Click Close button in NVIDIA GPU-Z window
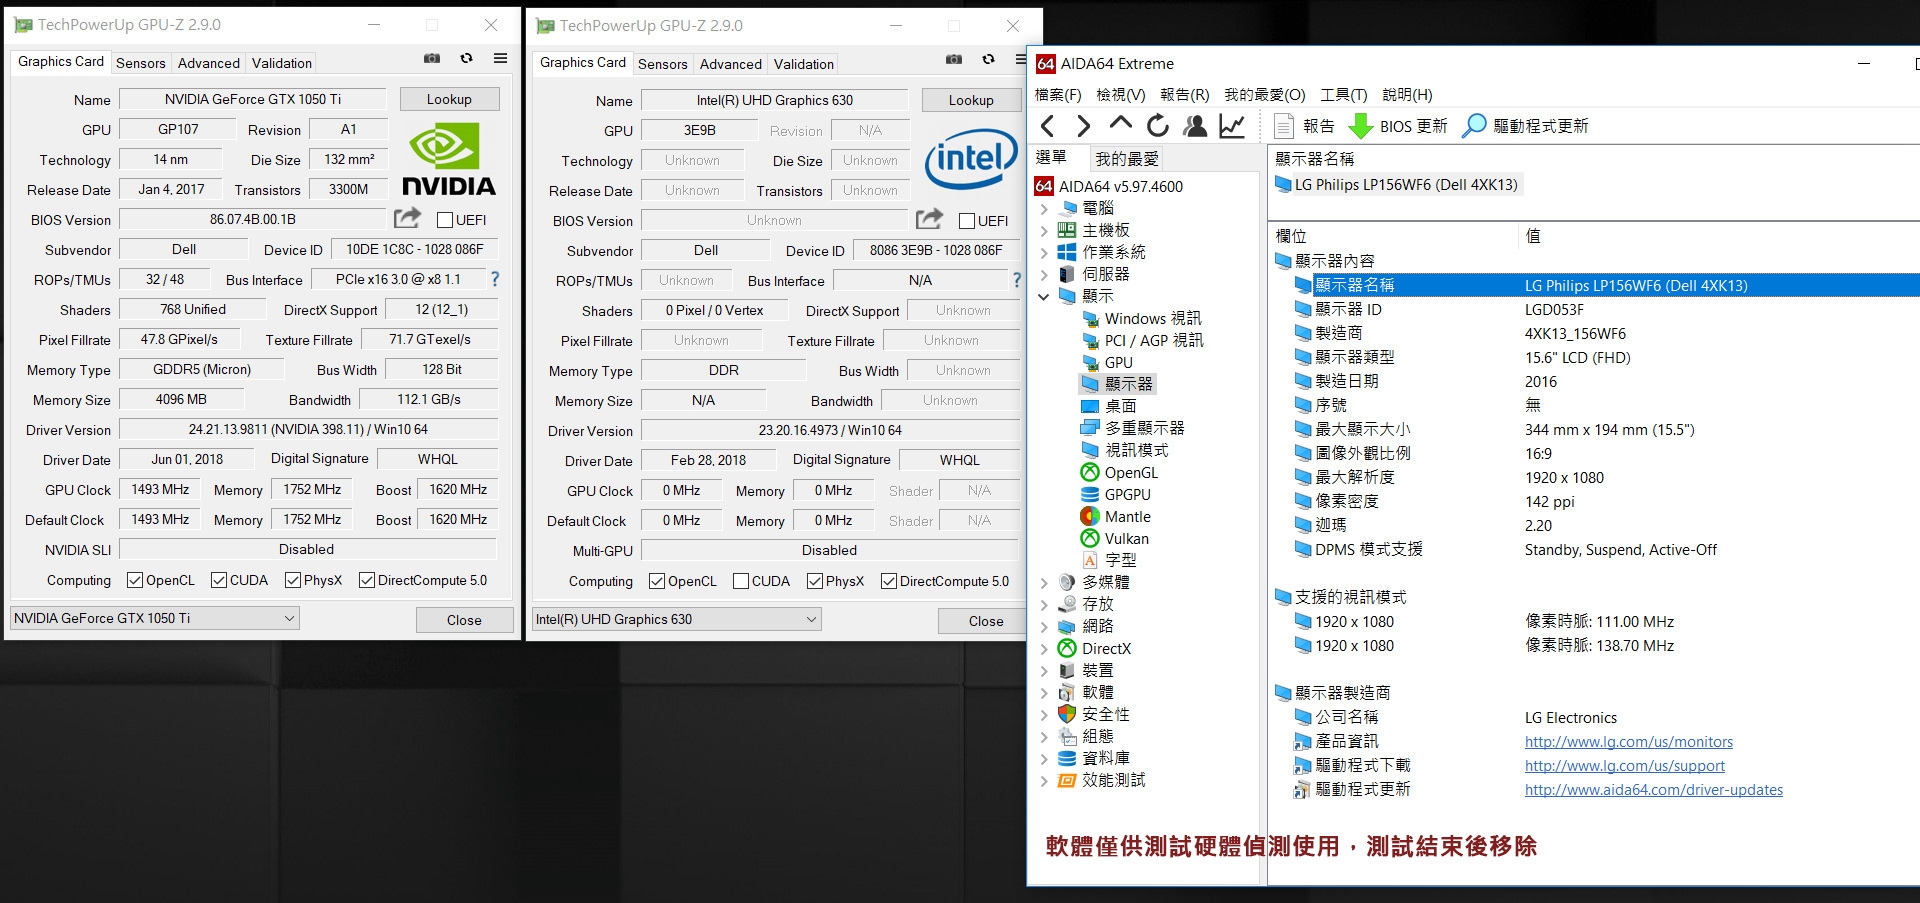Viewport: 1920px width, 903px height. 464,620
